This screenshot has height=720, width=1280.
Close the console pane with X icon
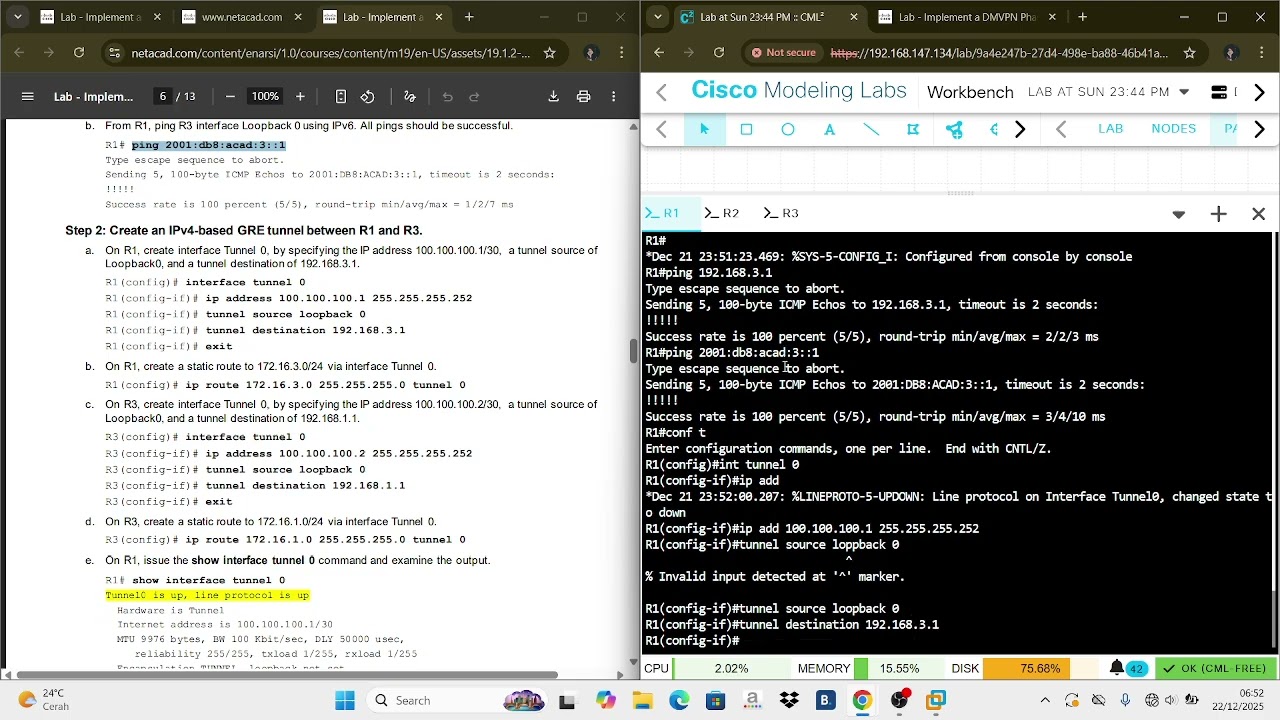1258,213
